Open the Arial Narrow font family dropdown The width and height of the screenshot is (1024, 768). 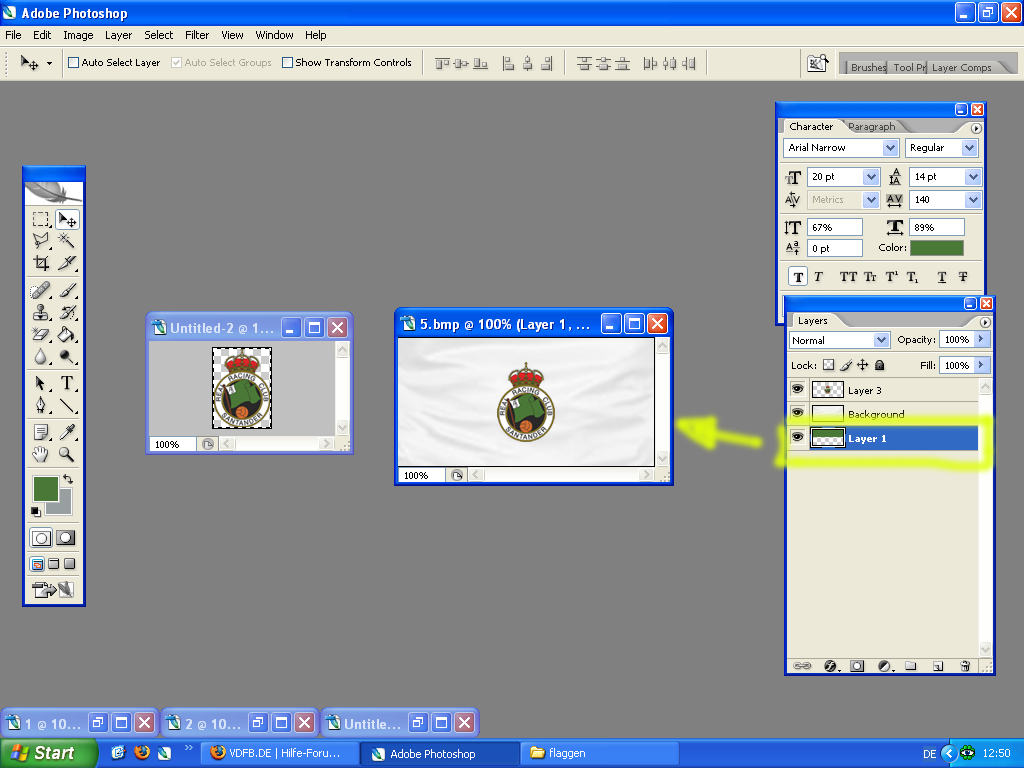[x=889, y=148]
